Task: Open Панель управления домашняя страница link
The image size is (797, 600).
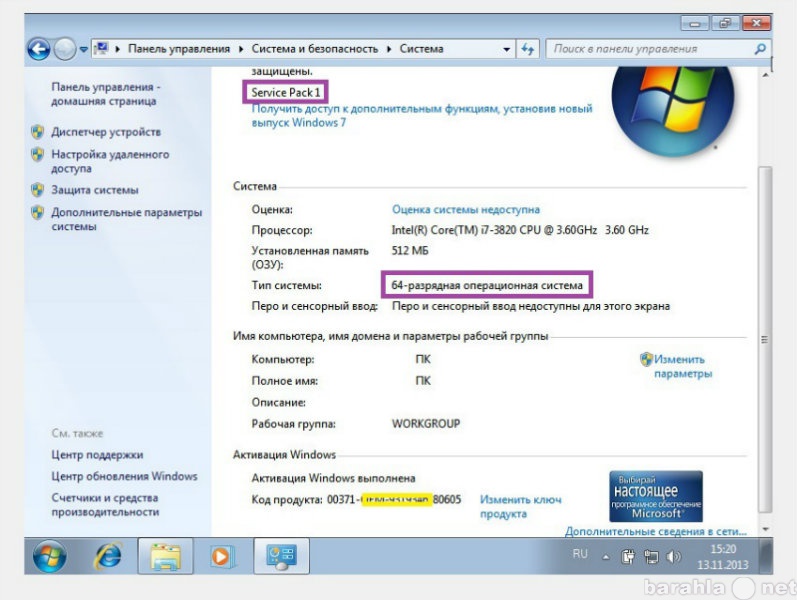Action: coord(104,94)
